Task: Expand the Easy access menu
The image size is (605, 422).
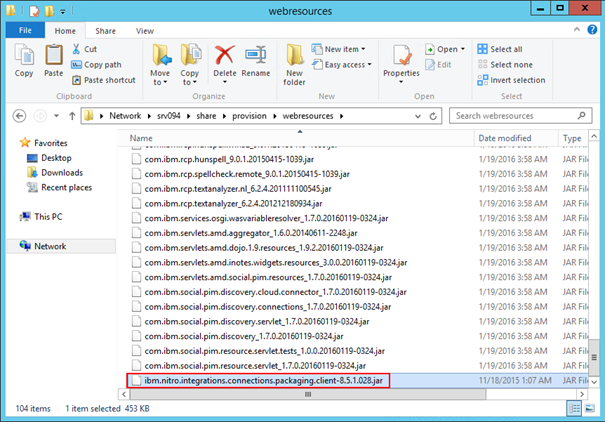Action: click(x=345, y=65)
